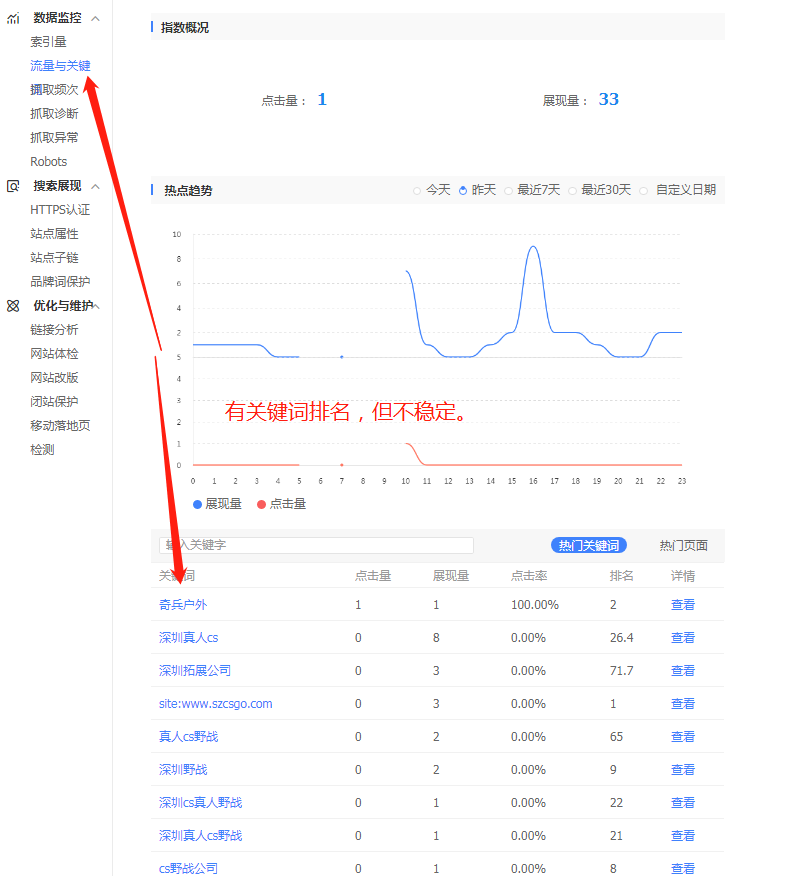803x876 pixels.
Task: Select the 热门关键词 tab
Action: coord(589,544)
